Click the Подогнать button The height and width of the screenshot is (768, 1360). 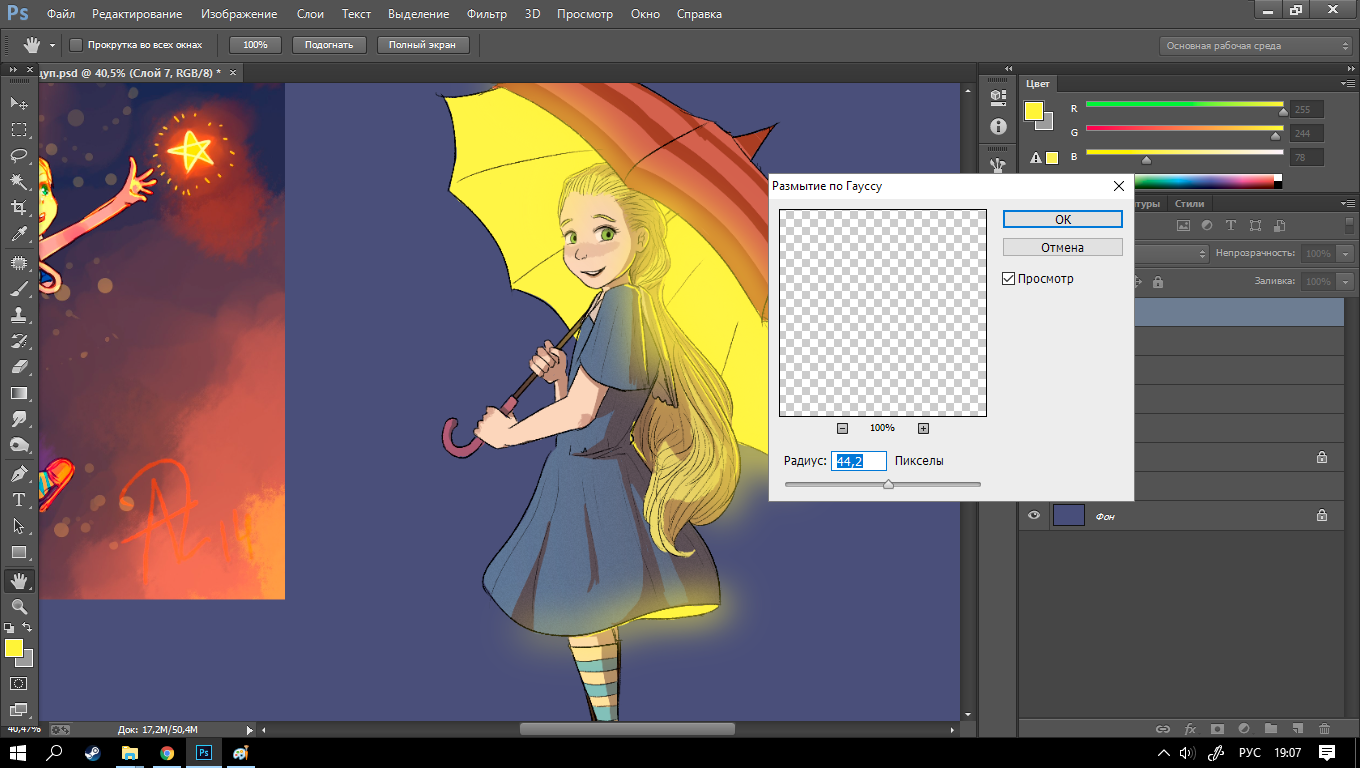coord(329,45)
